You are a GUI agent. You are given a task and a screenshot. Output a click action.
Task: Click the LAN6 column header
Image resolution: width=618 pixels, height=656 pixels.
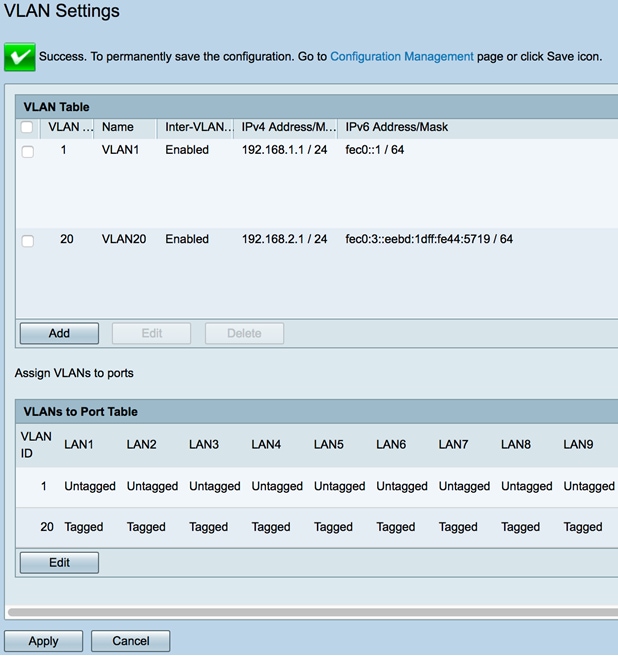[391, 444]
